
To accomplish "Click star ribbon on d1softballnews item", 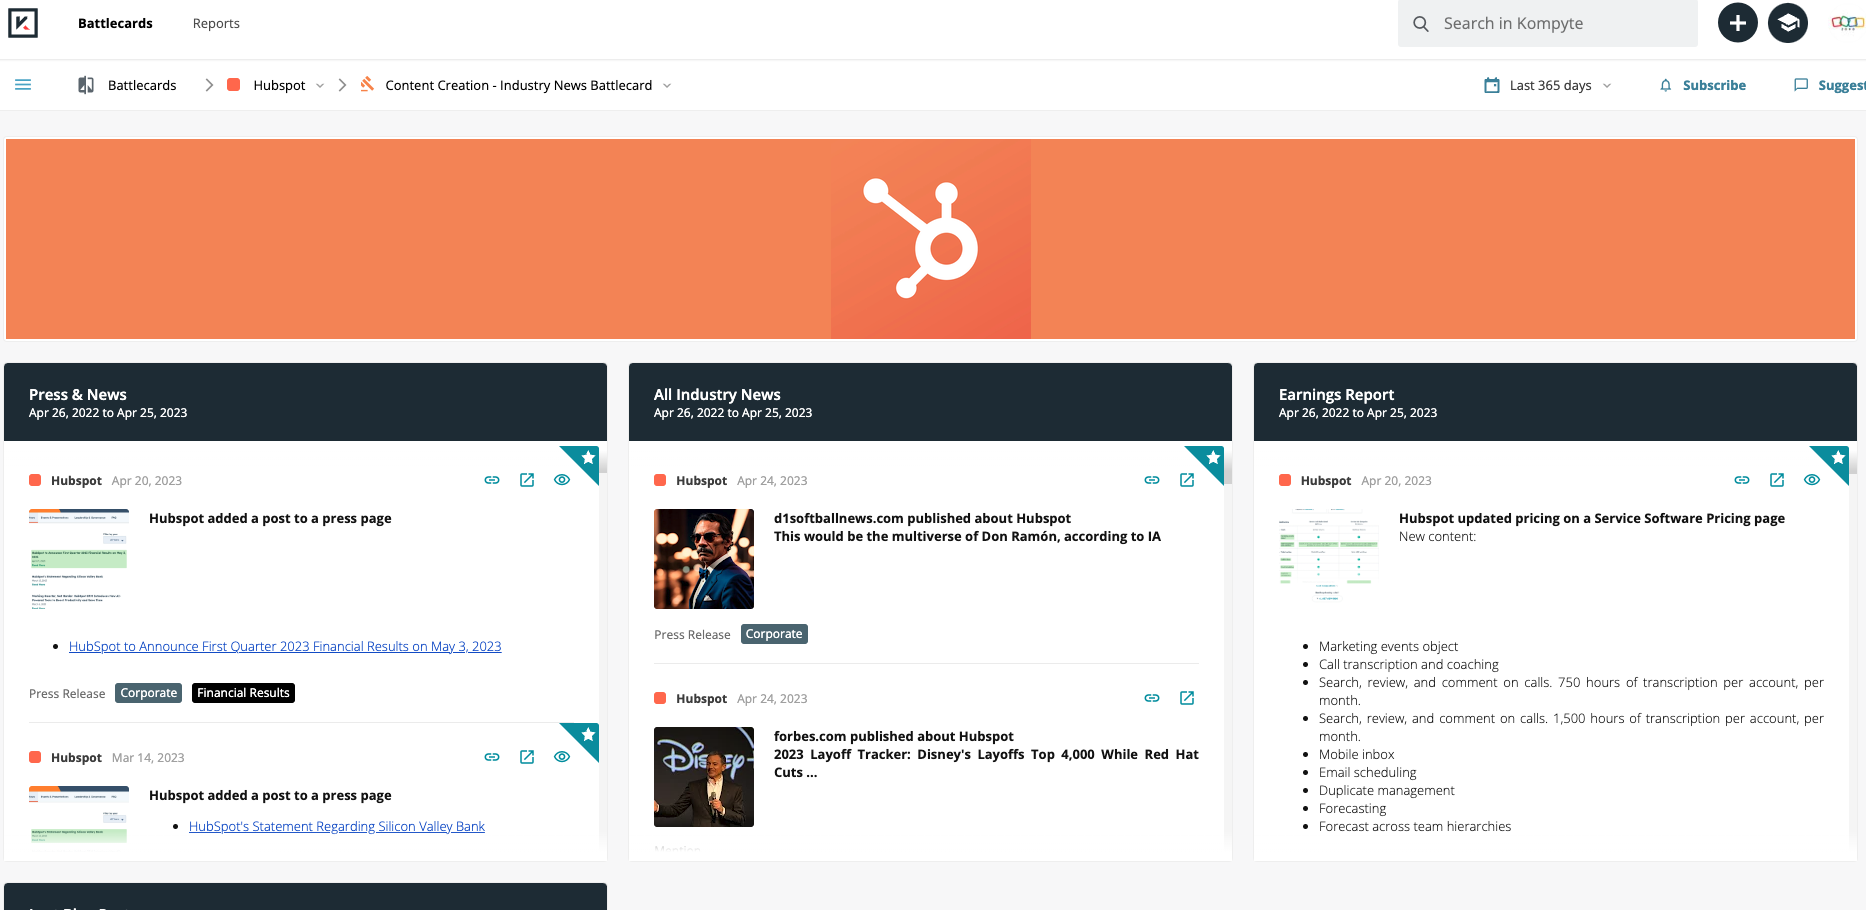I will point(1212,458).
